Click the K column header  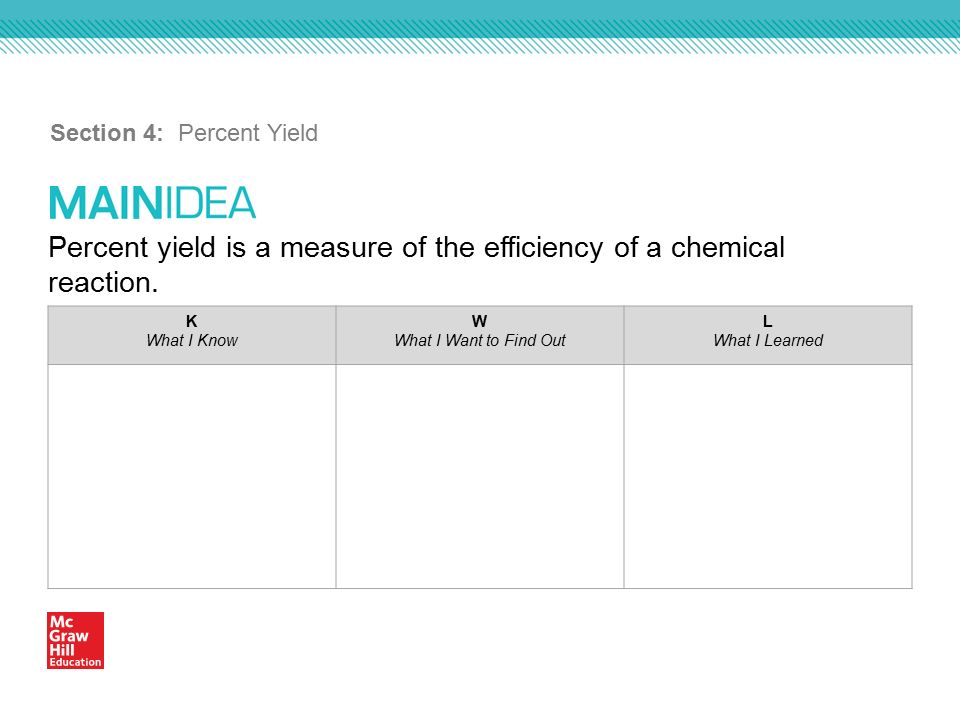192,321
